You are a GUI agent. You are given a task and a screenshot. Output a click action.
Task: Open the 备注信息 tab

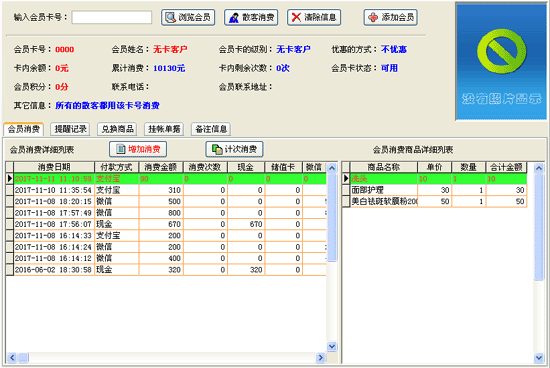tap(211, 129)
